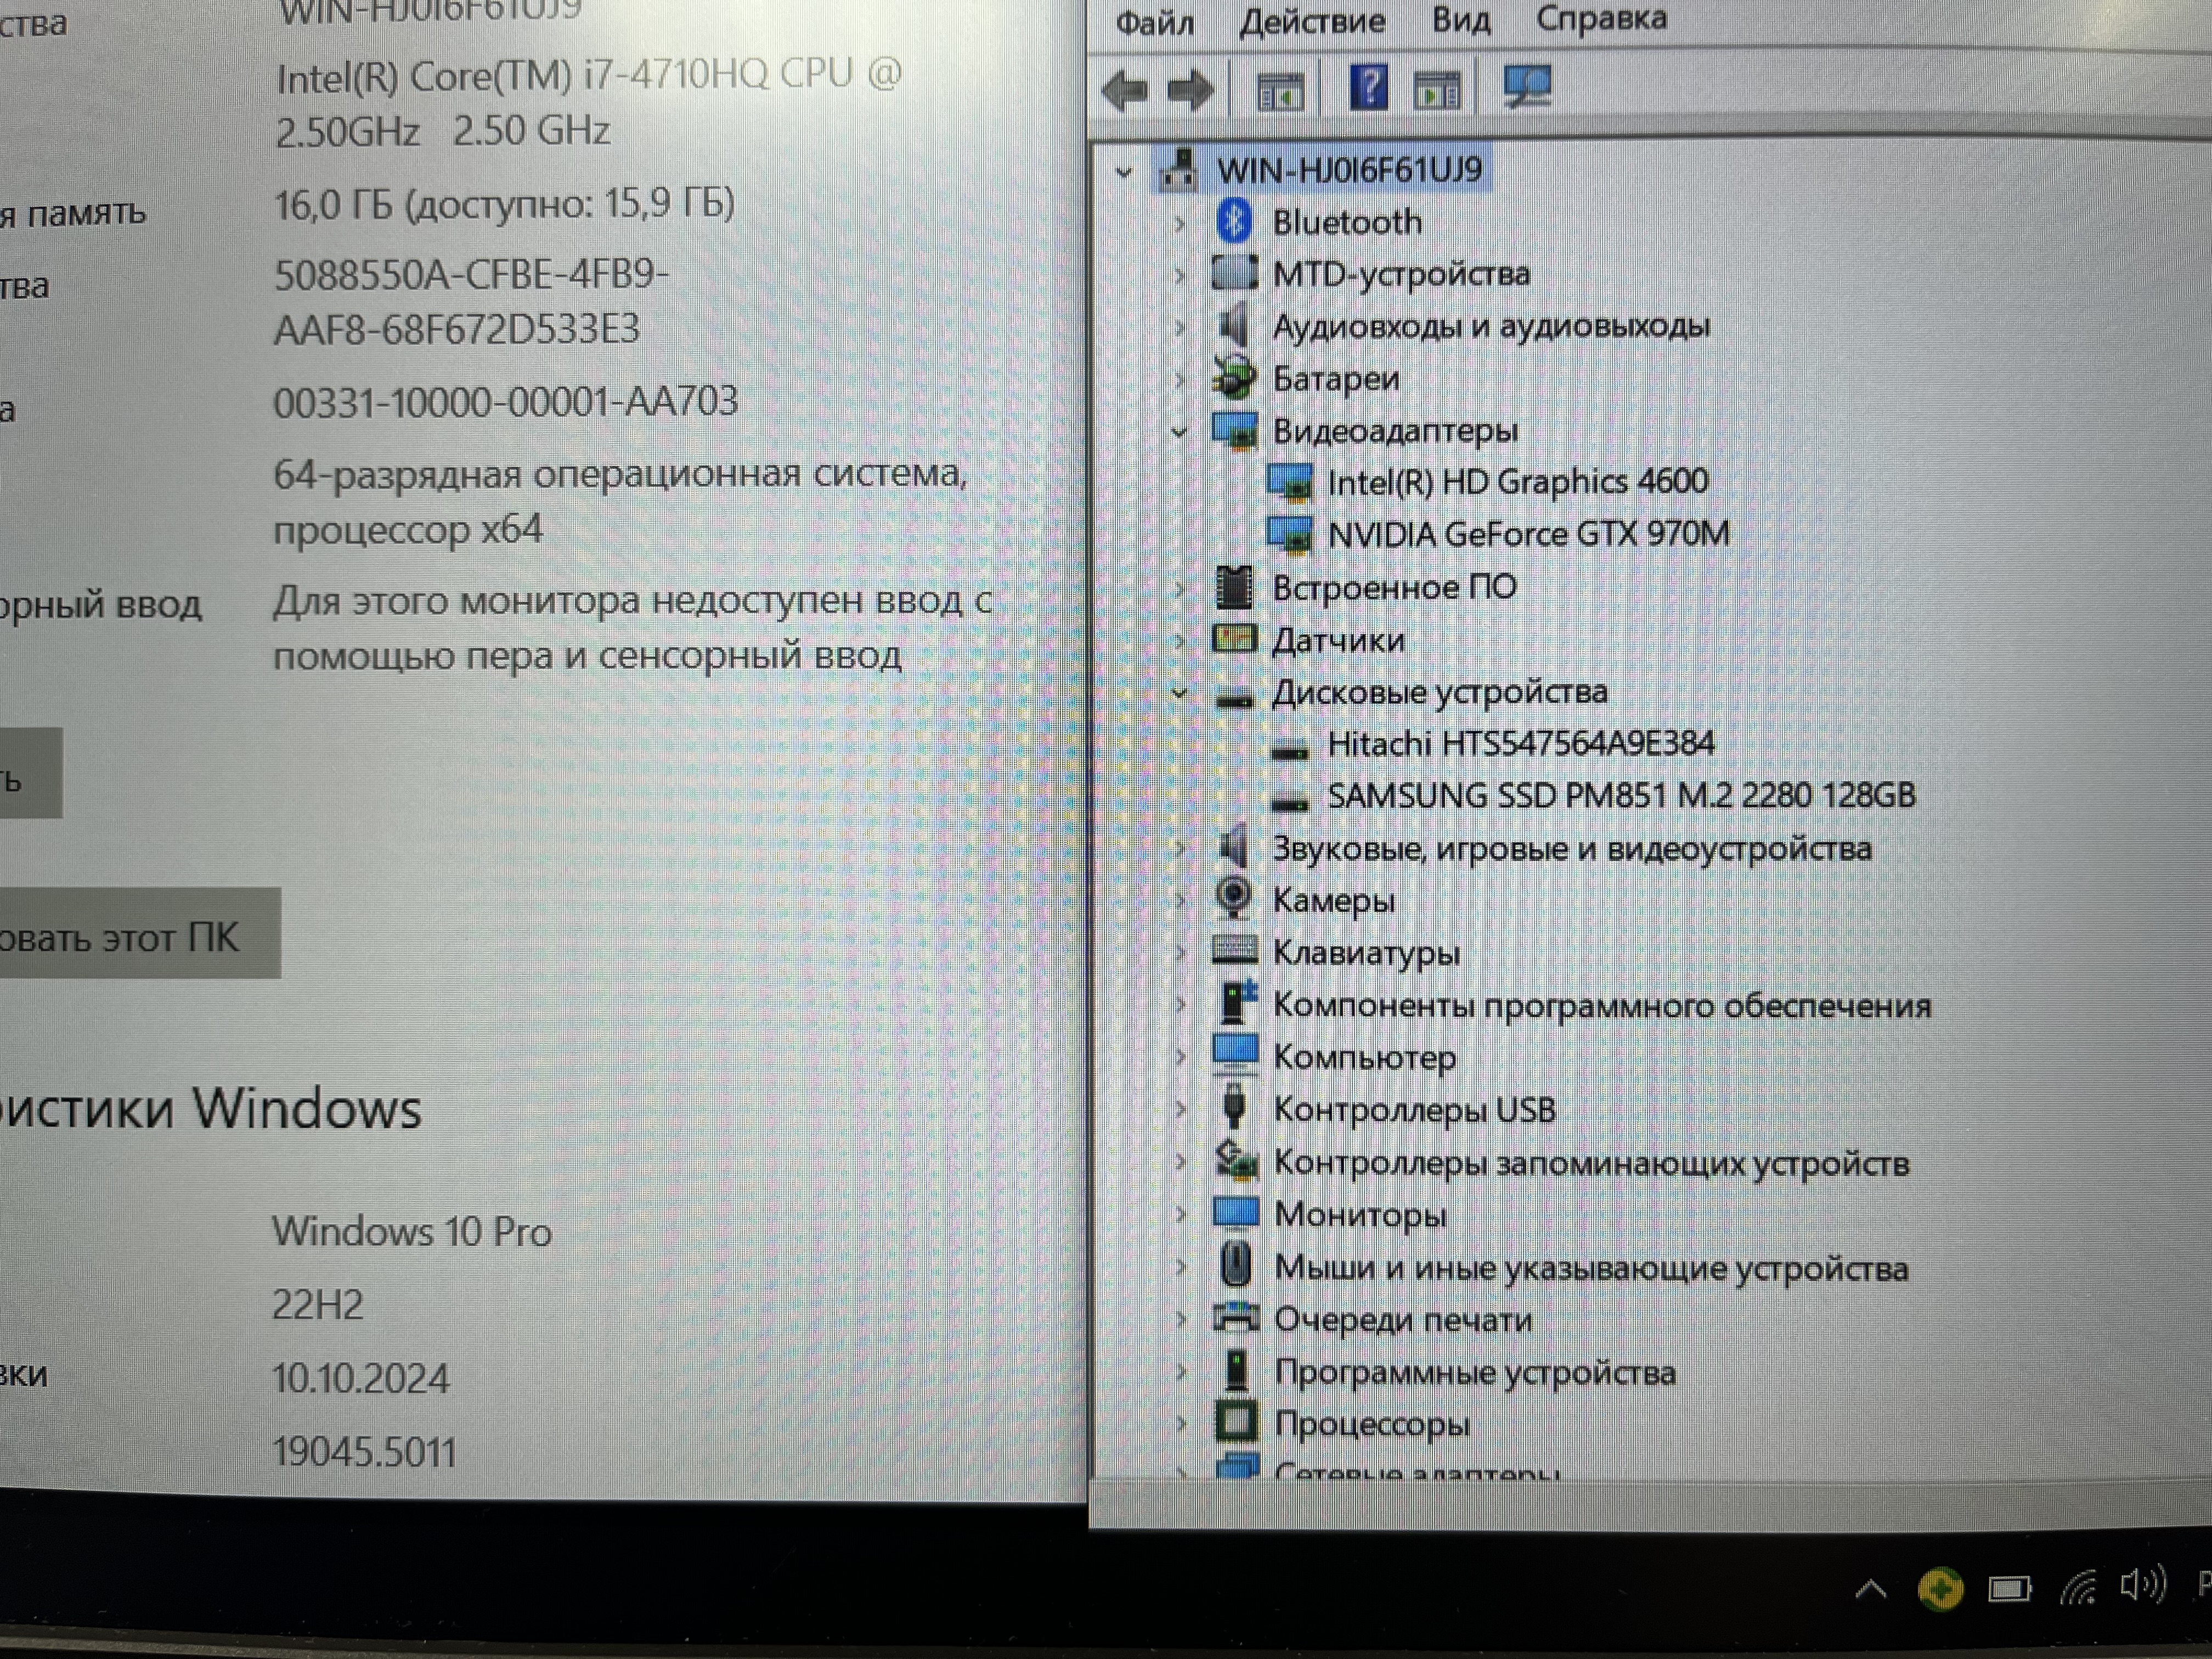This screenshot has width=2212, height=1659.
Task: Show hidden tray icons with the up chevron
Action: pyautogui.click(x=1871, y=1590)
